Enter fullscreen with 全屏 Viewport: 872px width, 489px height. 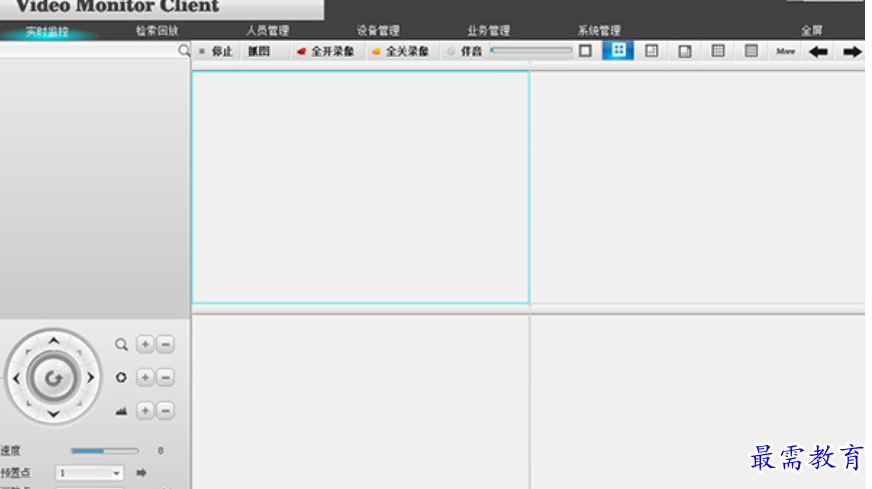811,31
